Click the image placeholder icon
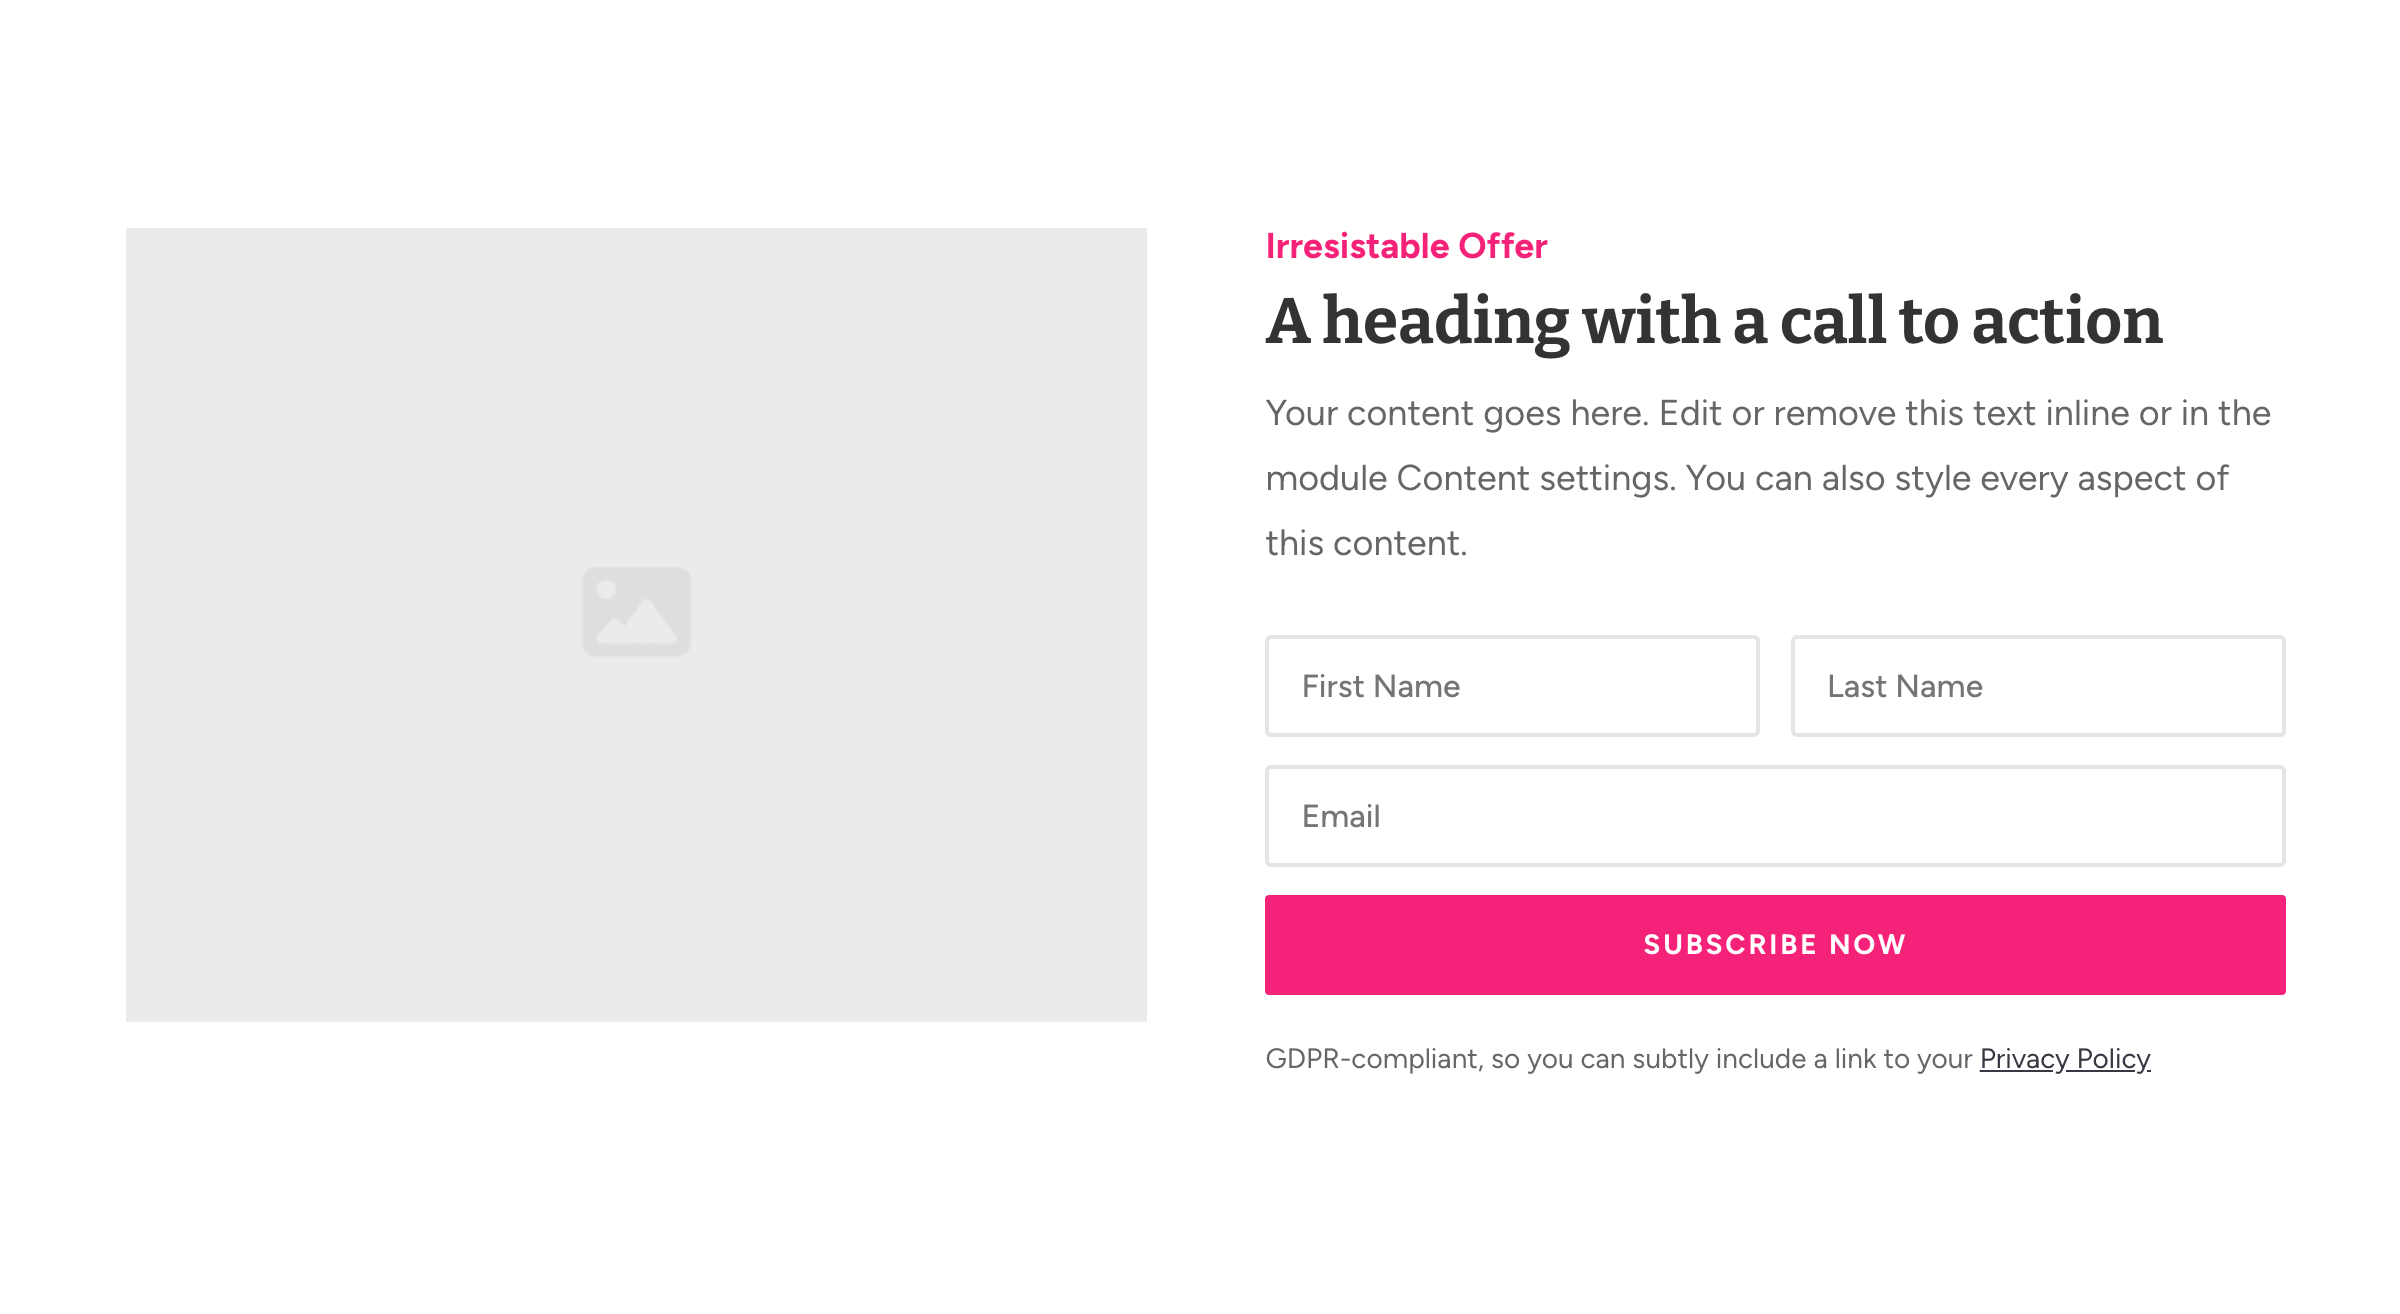The width and height of the screenshot is (2400, 1314). [636, 611]
